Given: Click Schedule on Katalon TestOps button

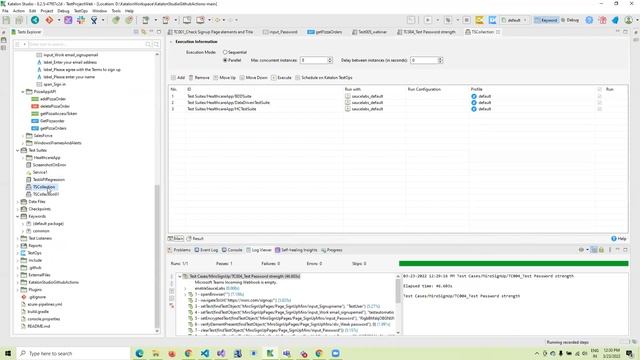Looking at the screenshot, I should click(x=324, y=78).
